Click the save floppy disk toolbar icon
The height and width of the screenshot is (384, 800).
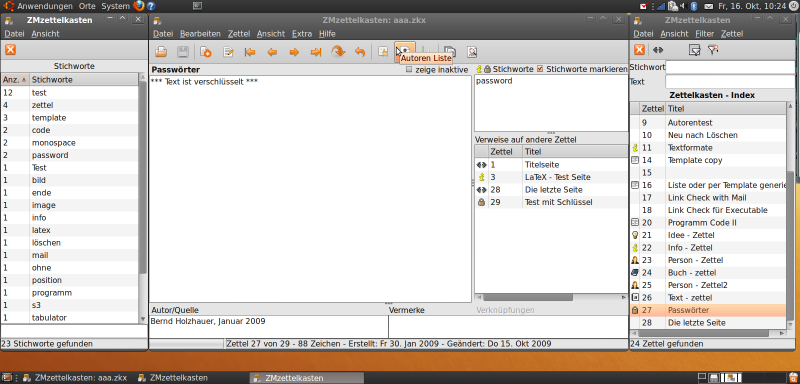click(x=183, y=52)
